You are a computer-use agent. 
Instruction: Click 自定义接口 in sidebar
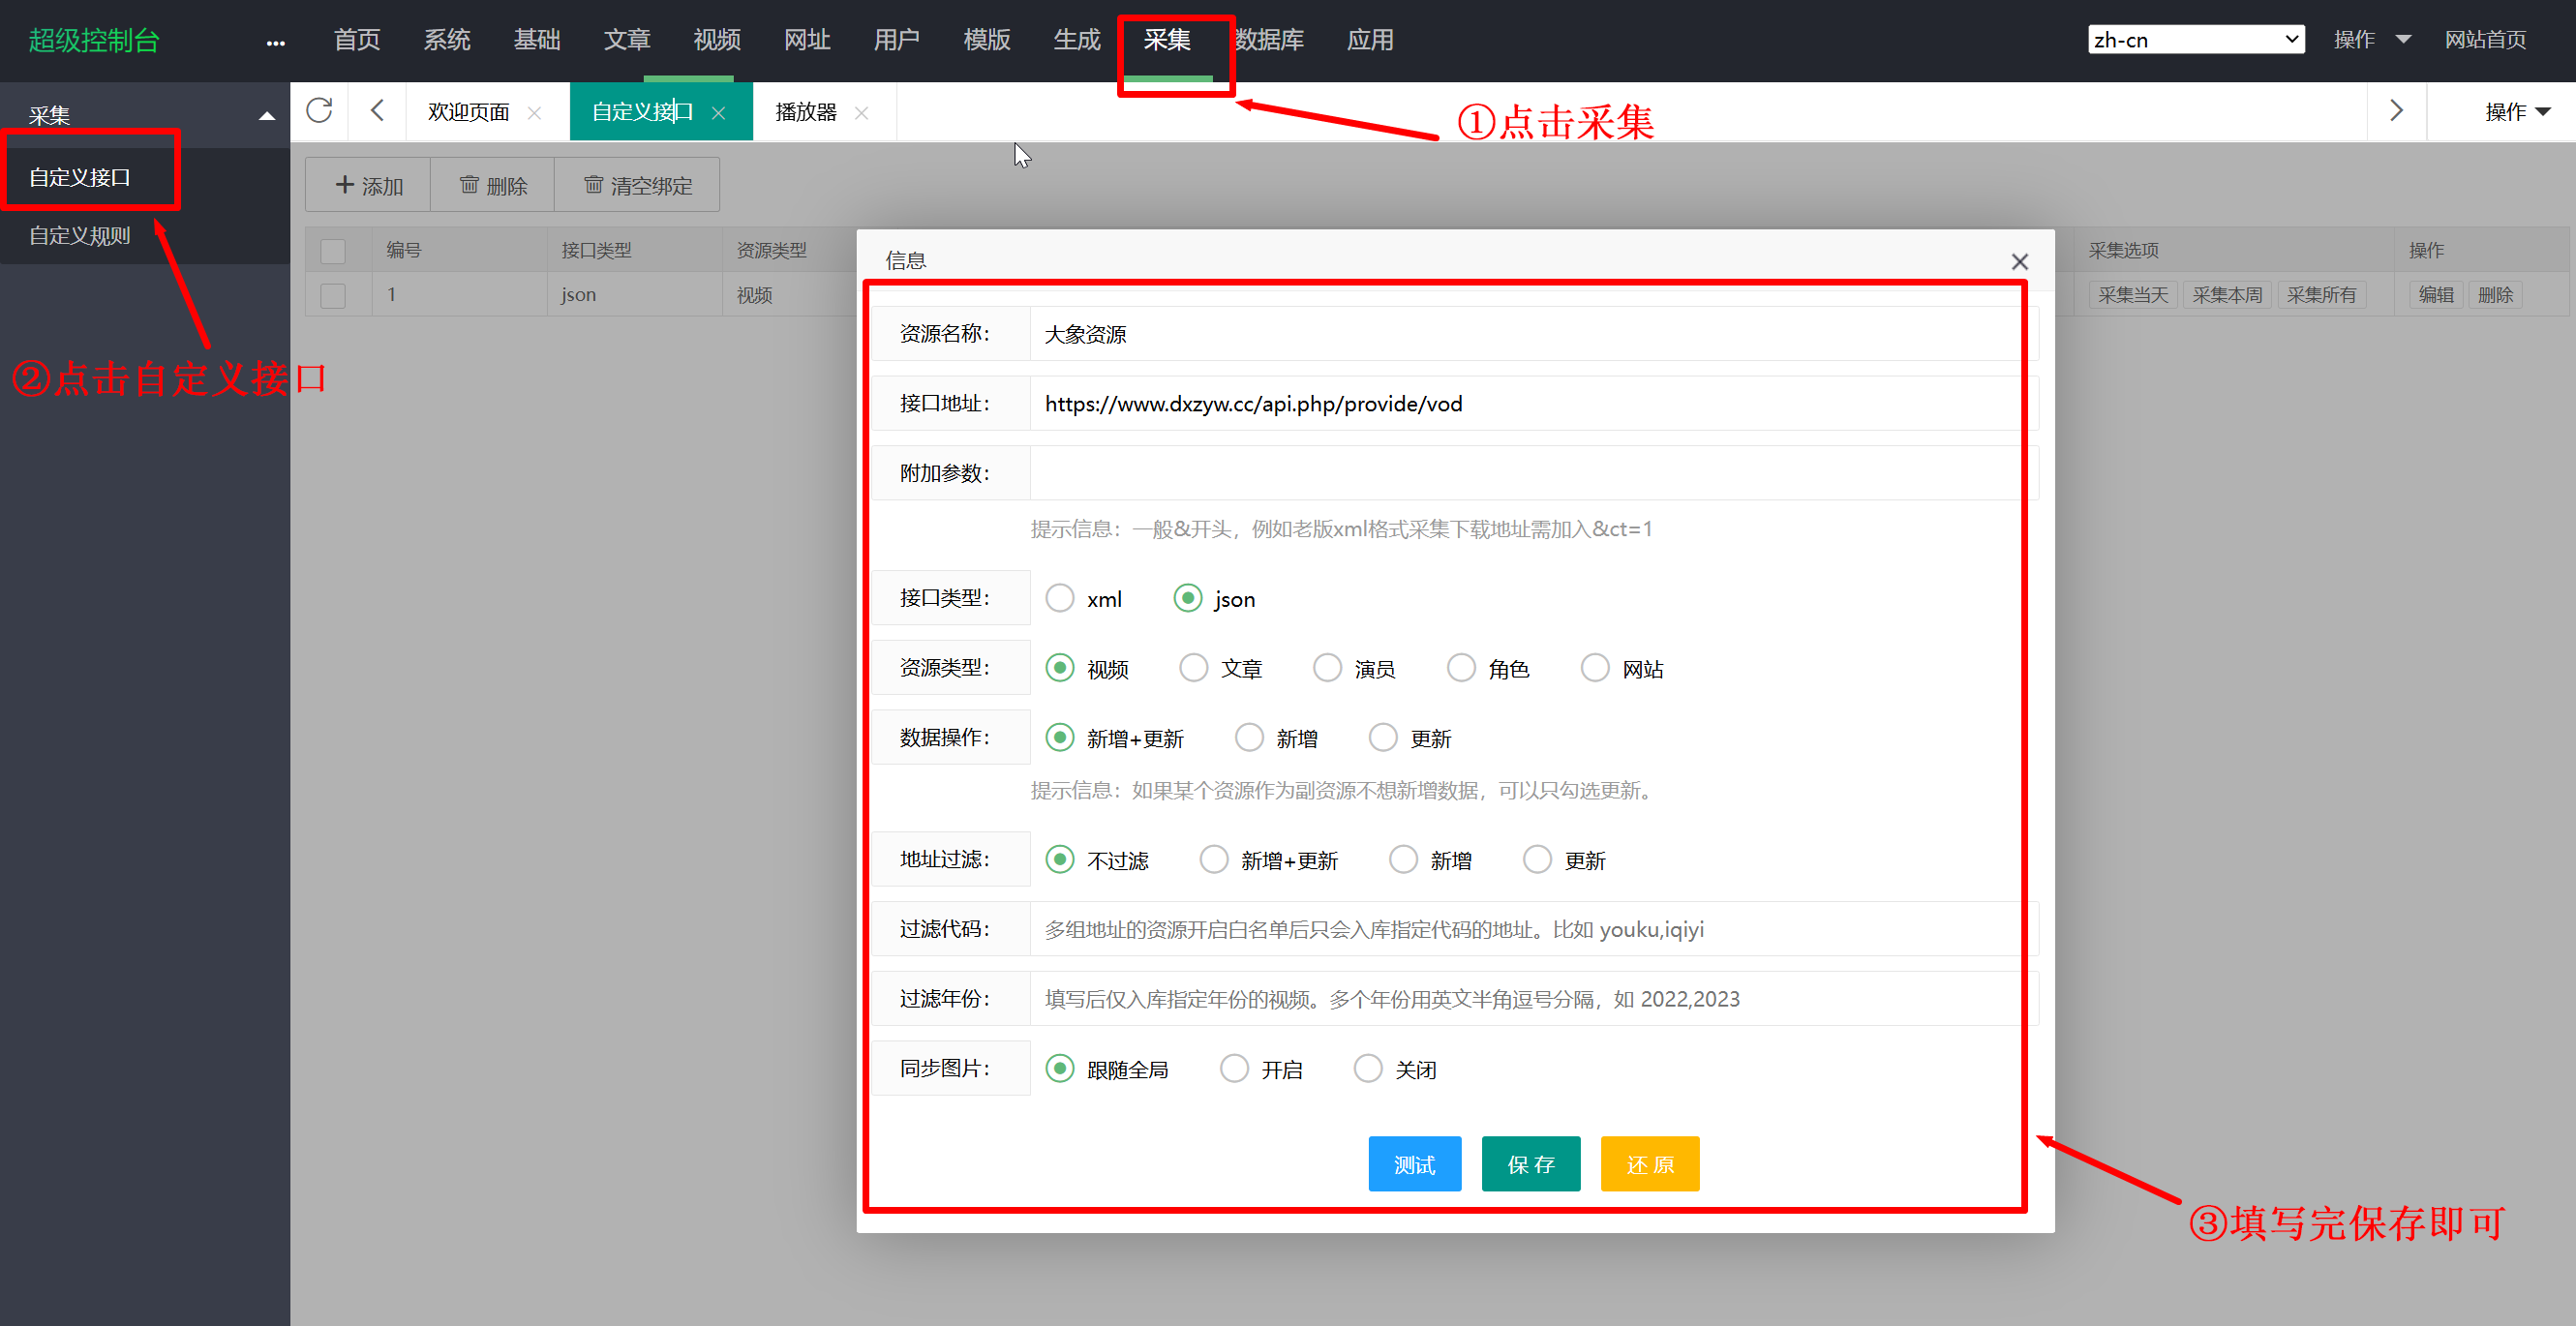(x=80, y=177)
